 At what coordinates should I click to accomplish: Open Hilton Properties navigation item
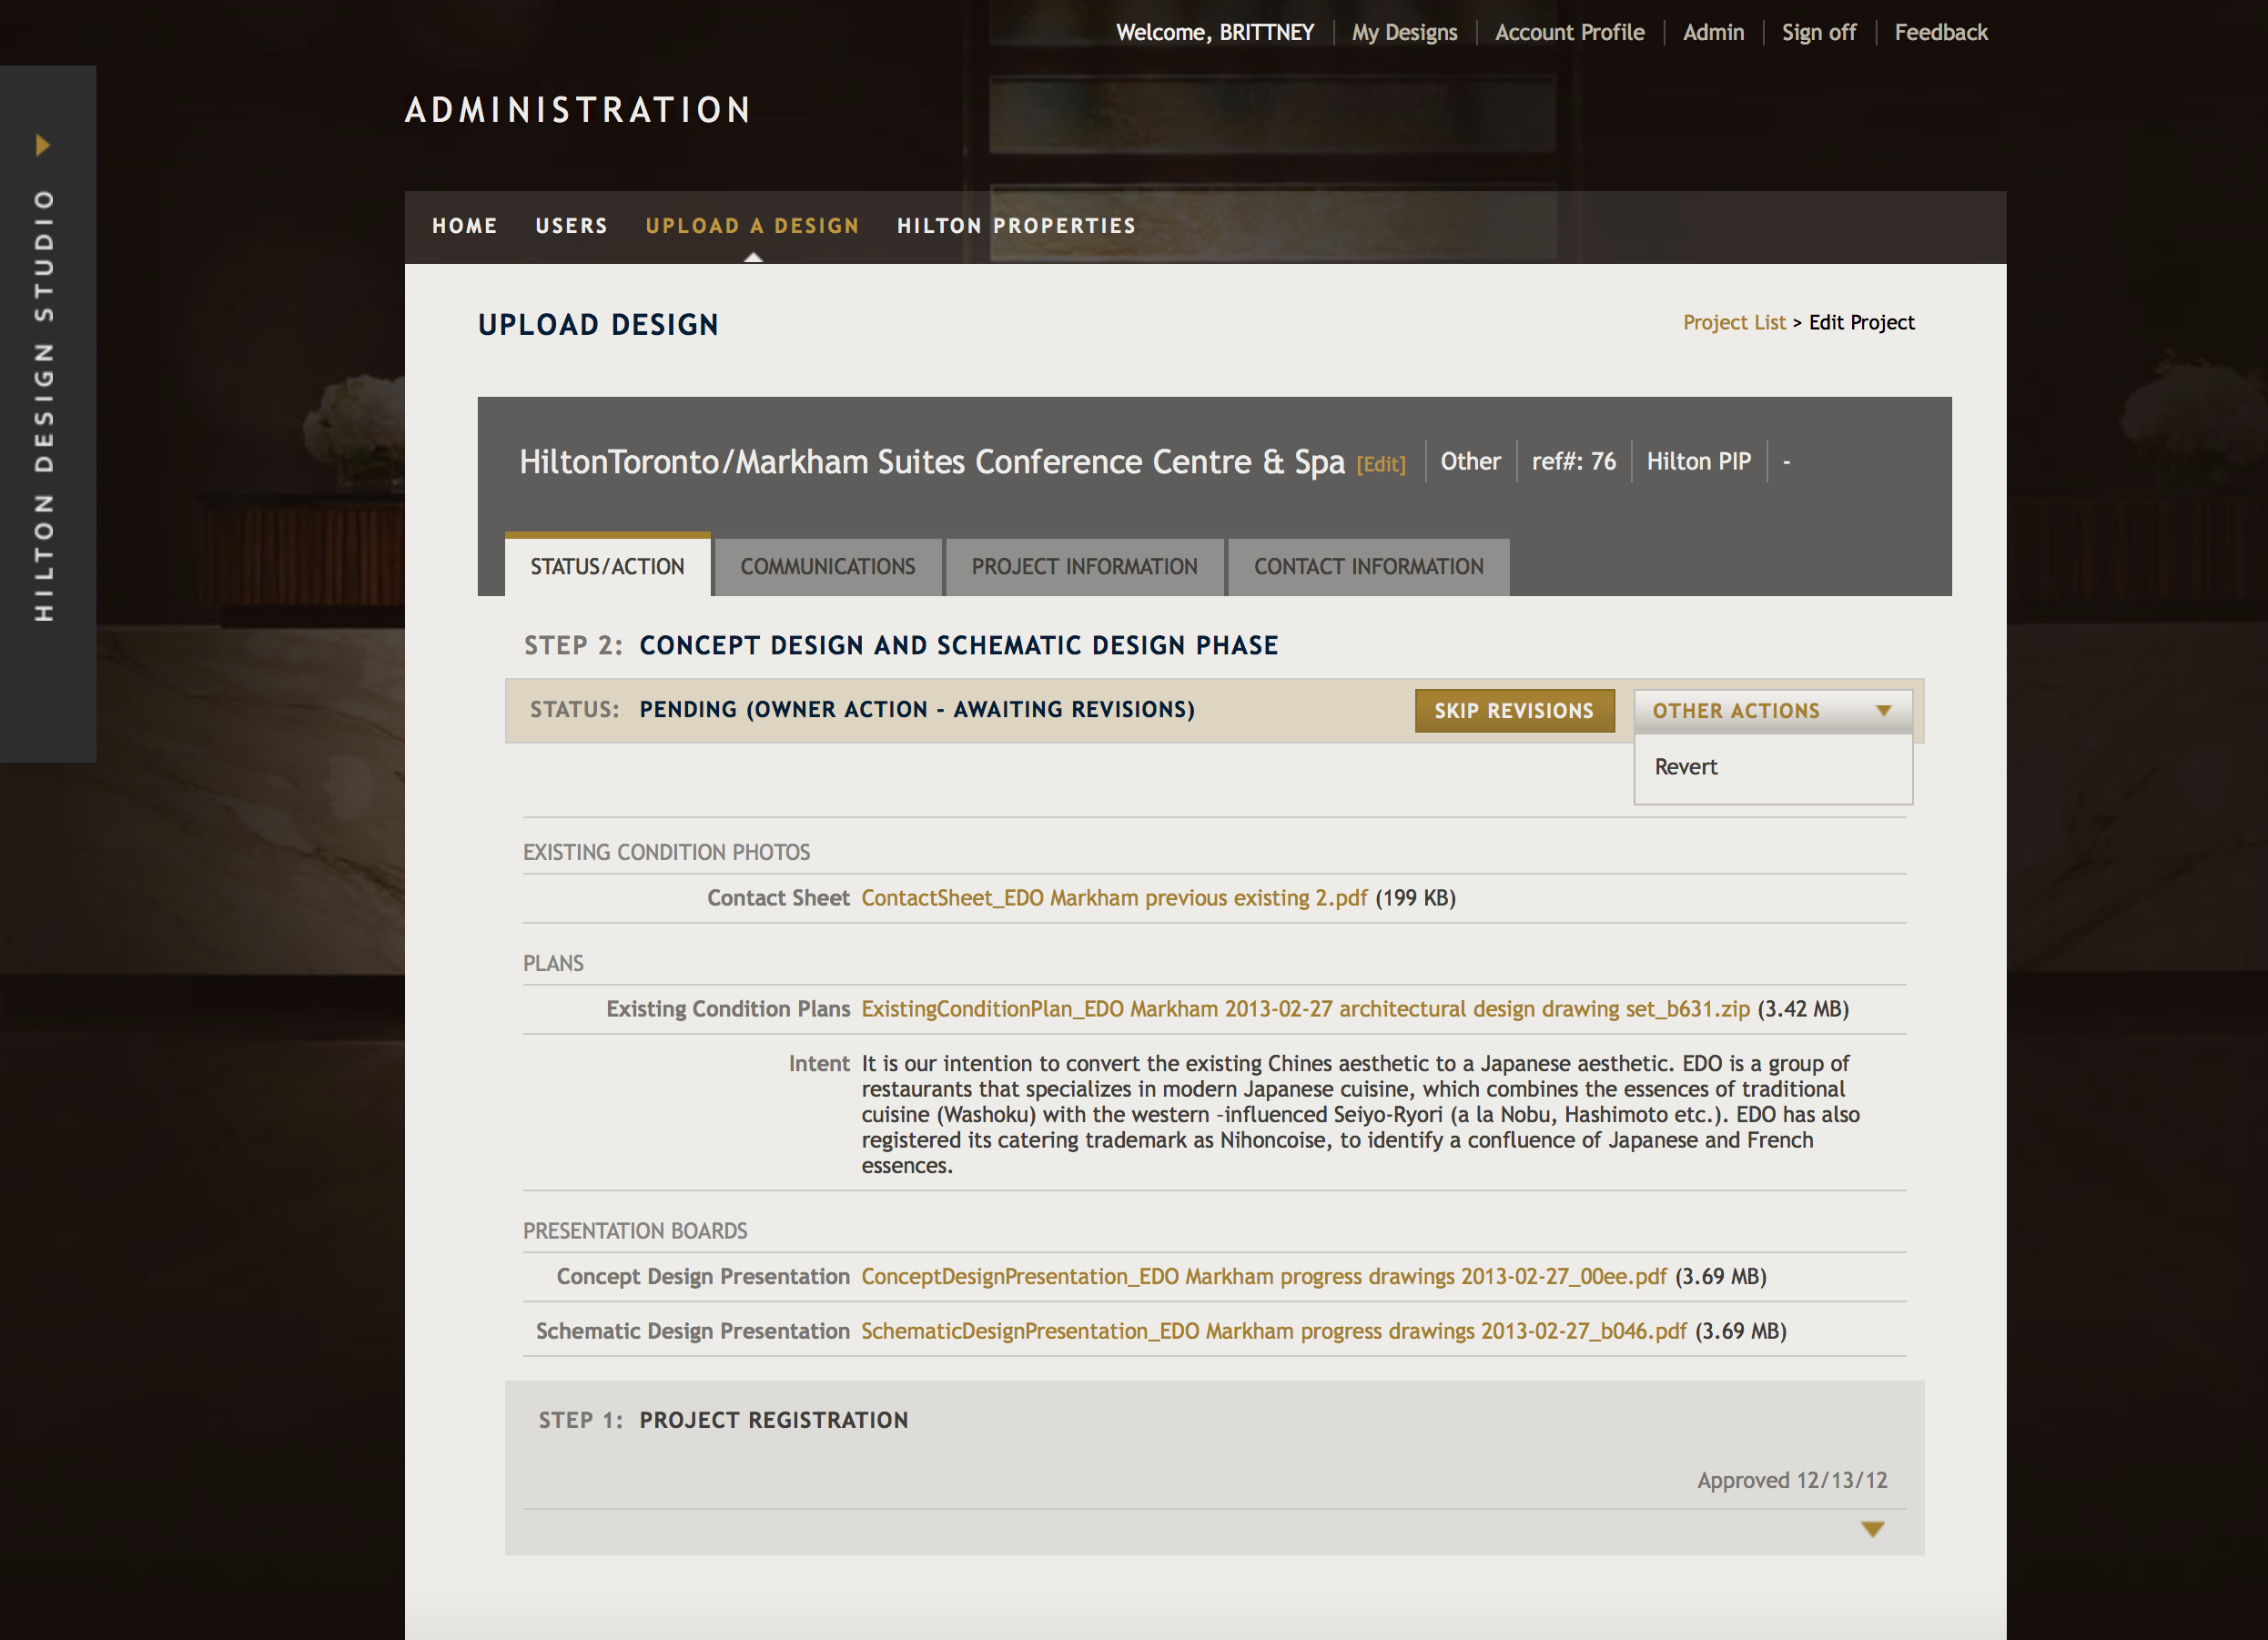(1016, 226)
